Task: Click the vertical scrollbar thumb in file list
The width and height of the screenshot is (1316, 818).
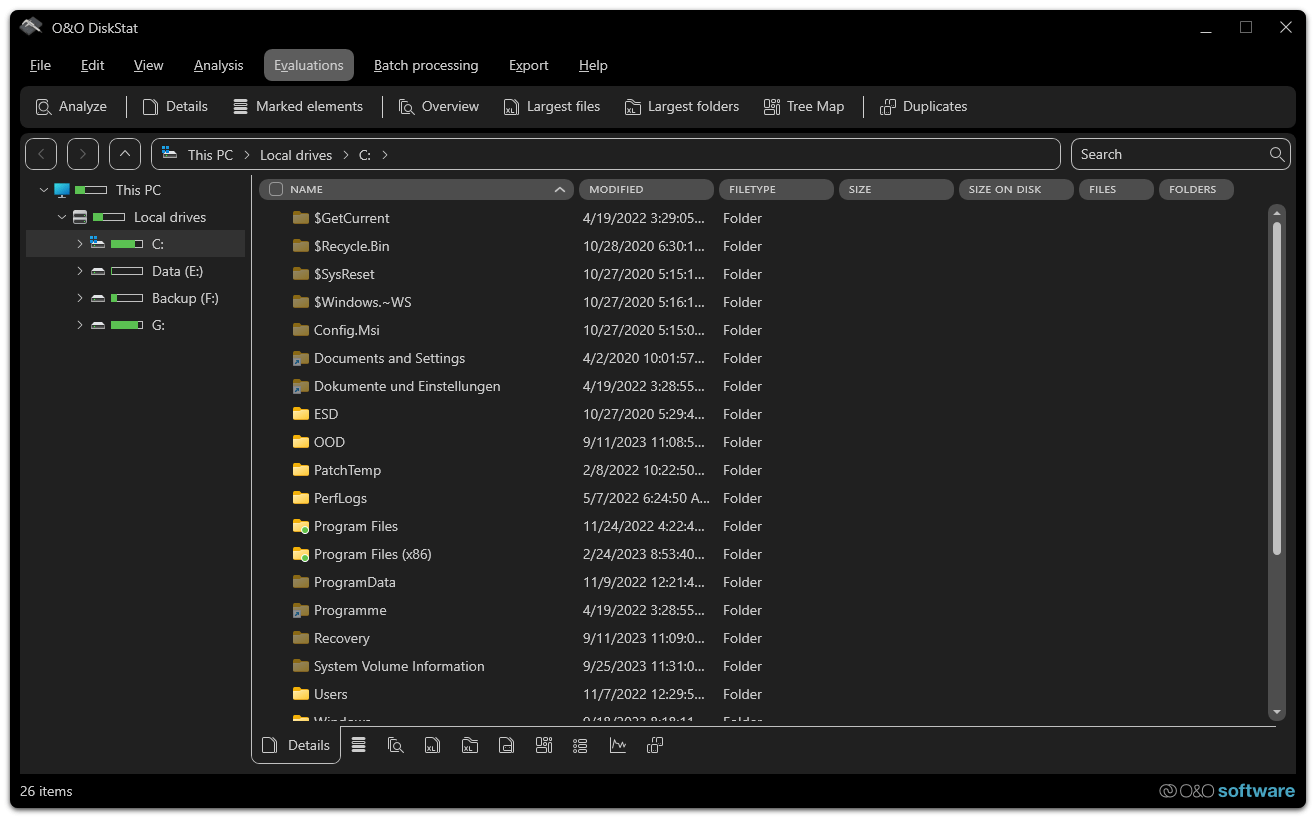Action: coord(1276,388)
